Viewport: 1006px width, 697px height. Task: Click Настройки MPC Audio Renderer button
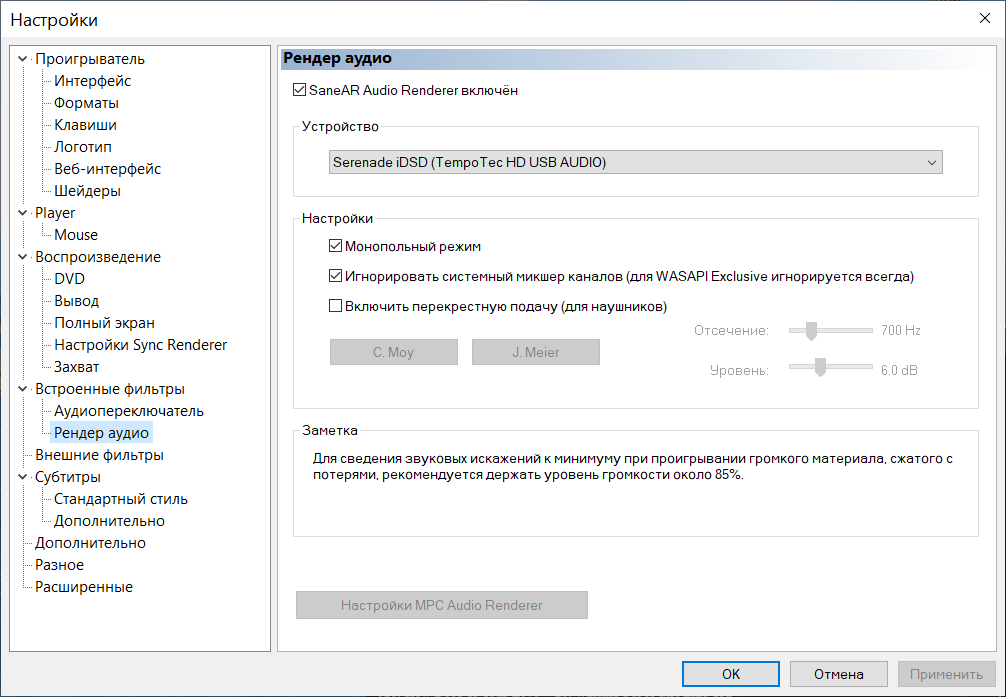coord(441,605)
